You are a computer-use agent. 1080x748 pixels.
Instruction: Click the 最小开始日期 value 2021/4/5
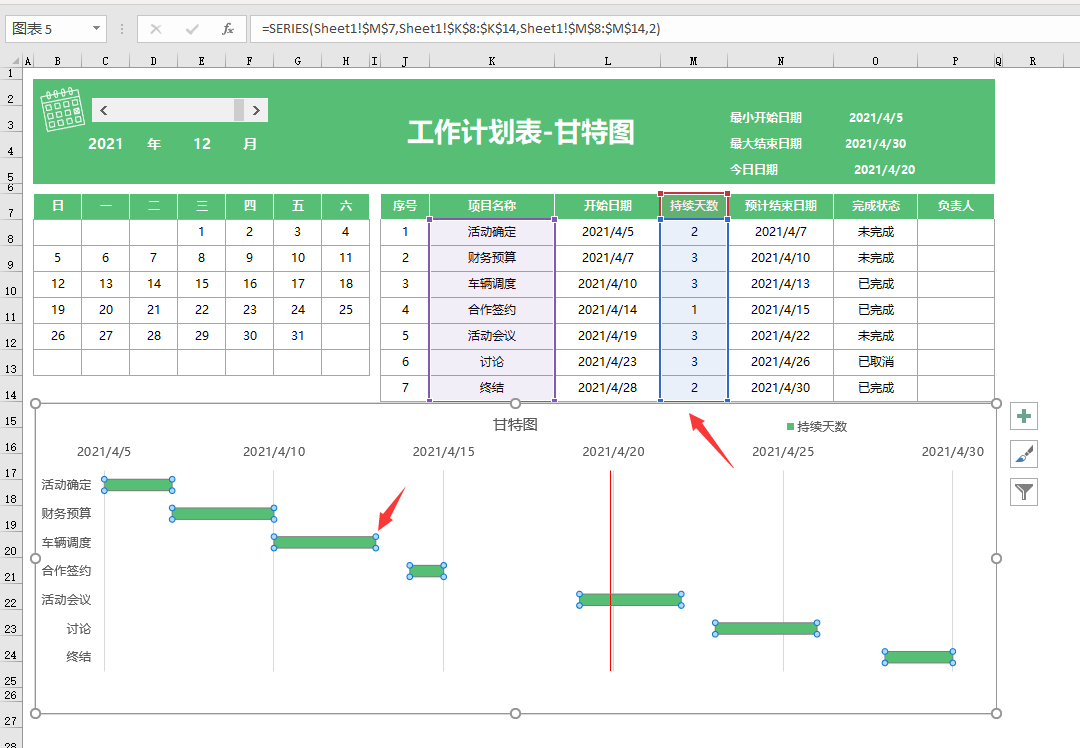coord(875,118)
